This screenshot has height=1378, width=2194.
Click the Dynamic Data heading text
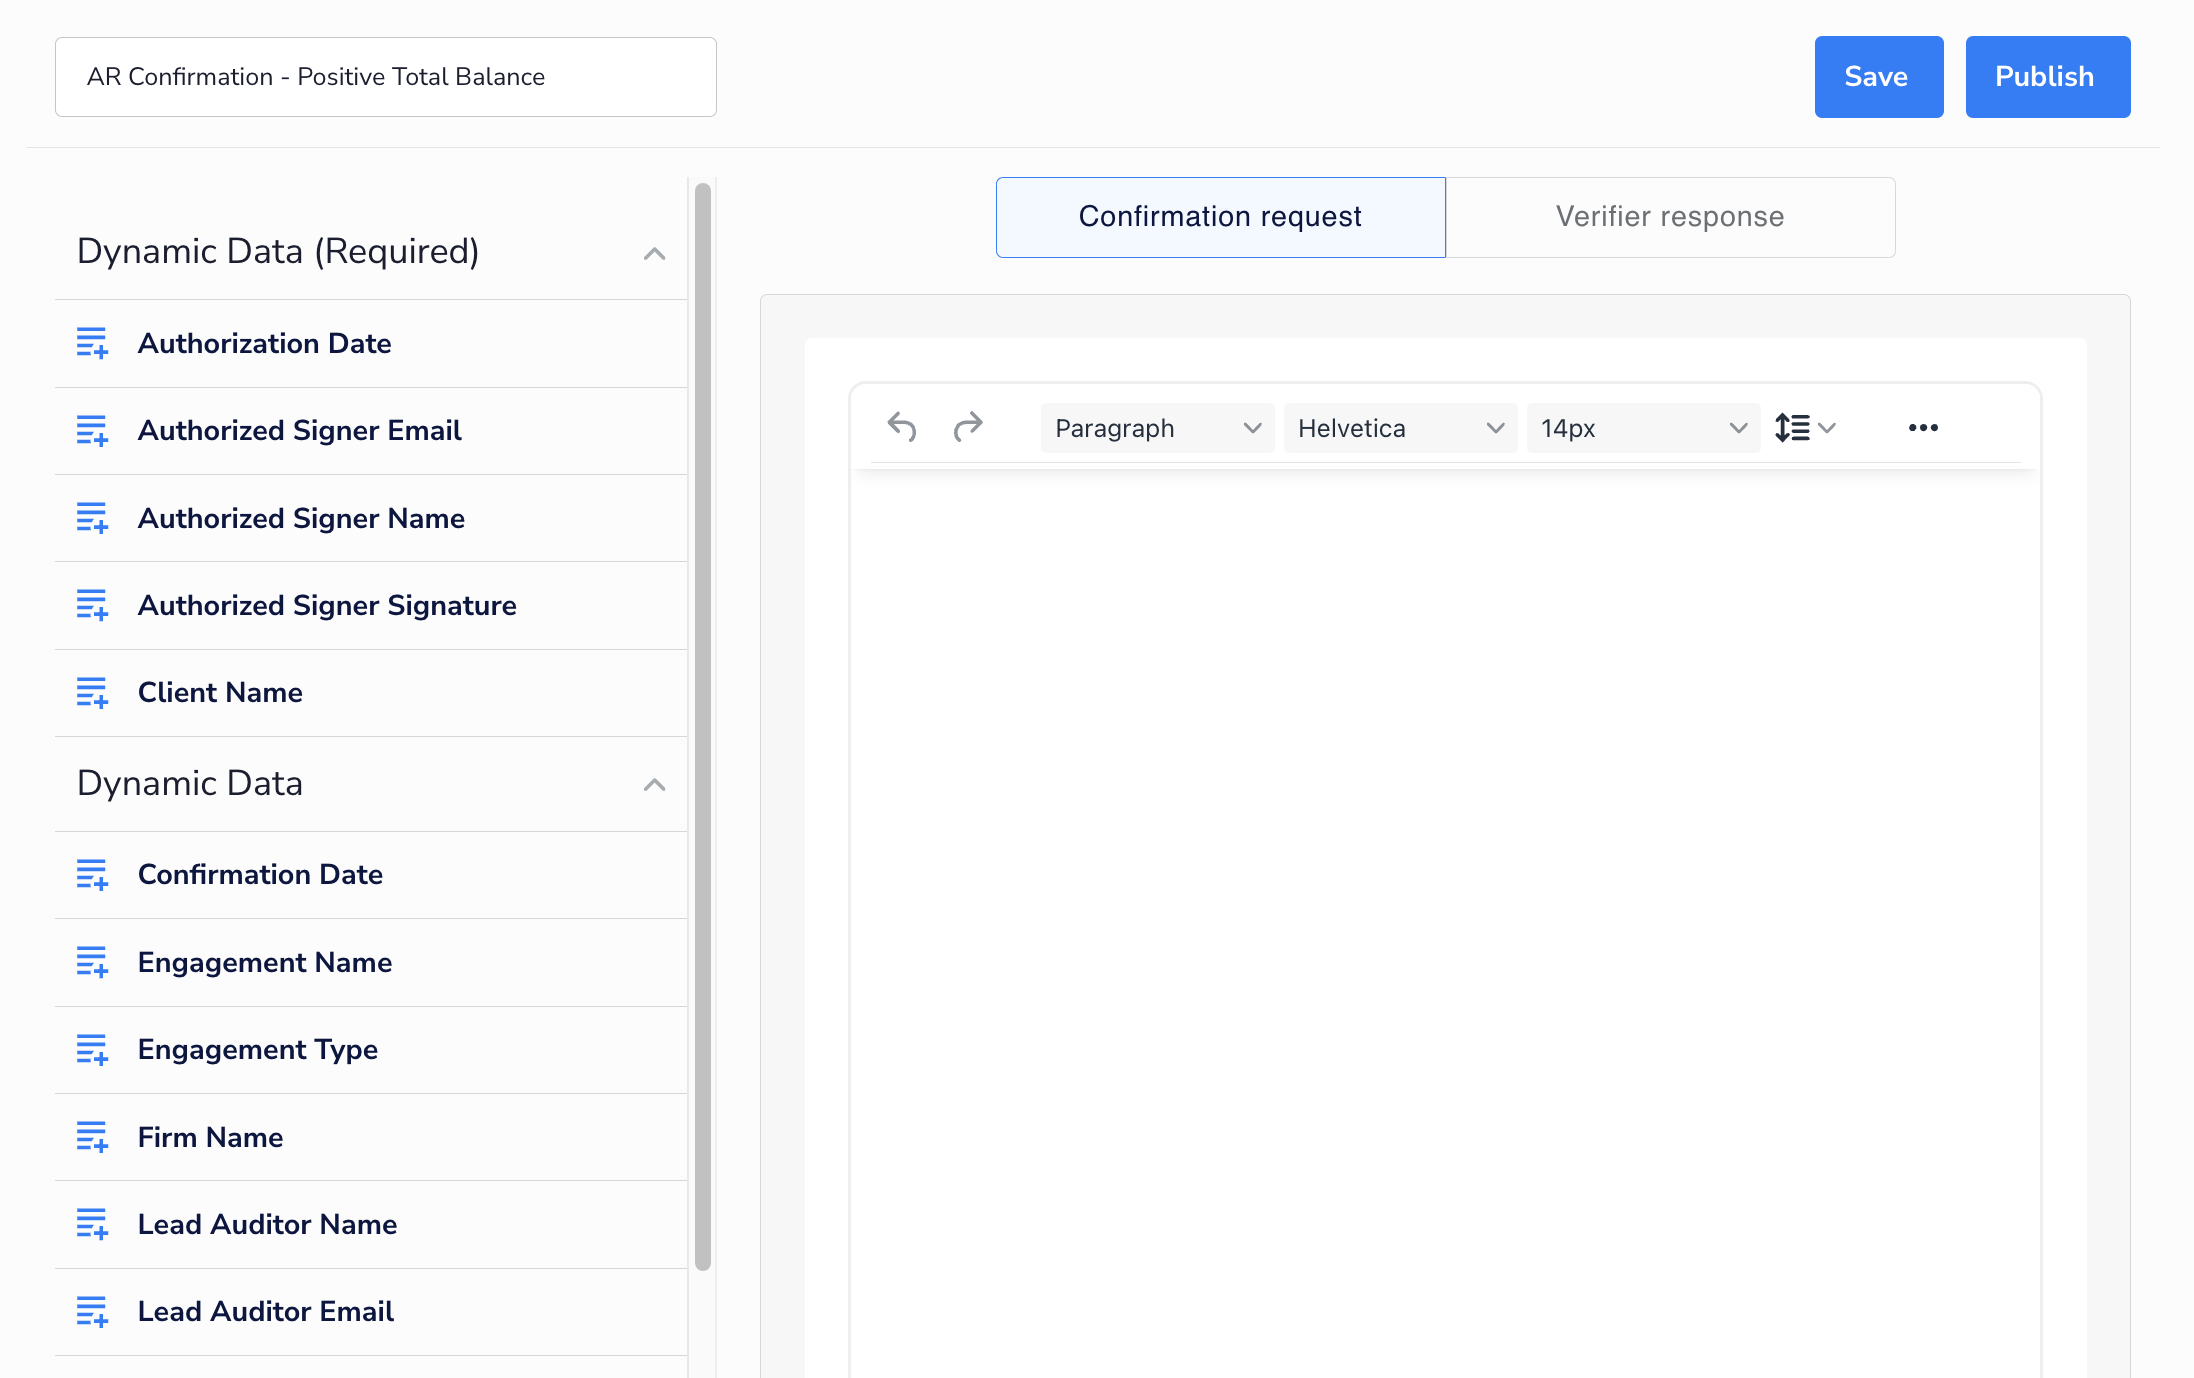[190, 783]
